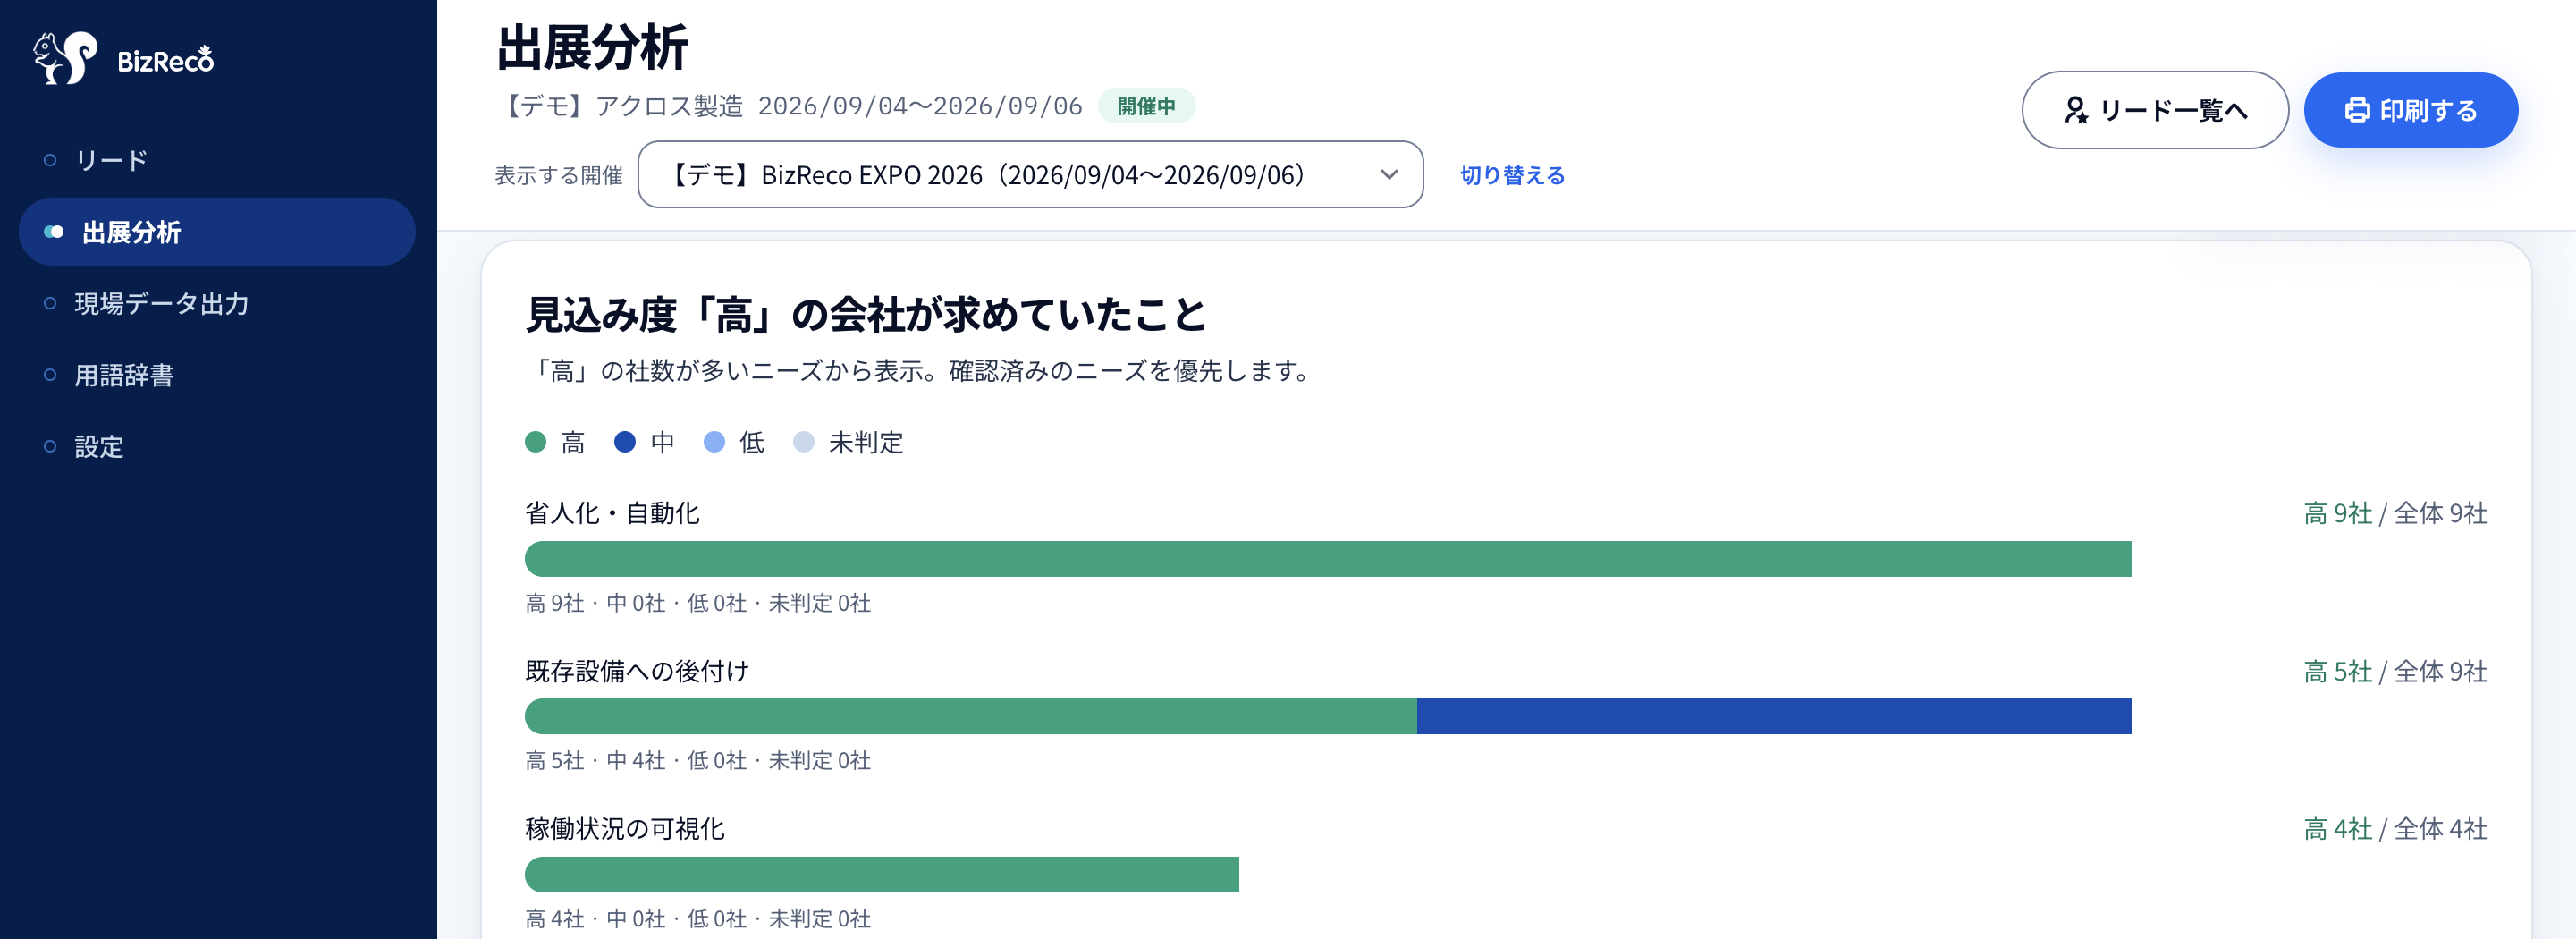Click the 印刷する button
This screenshot has height=939, width=2576.
point(2410,110)
